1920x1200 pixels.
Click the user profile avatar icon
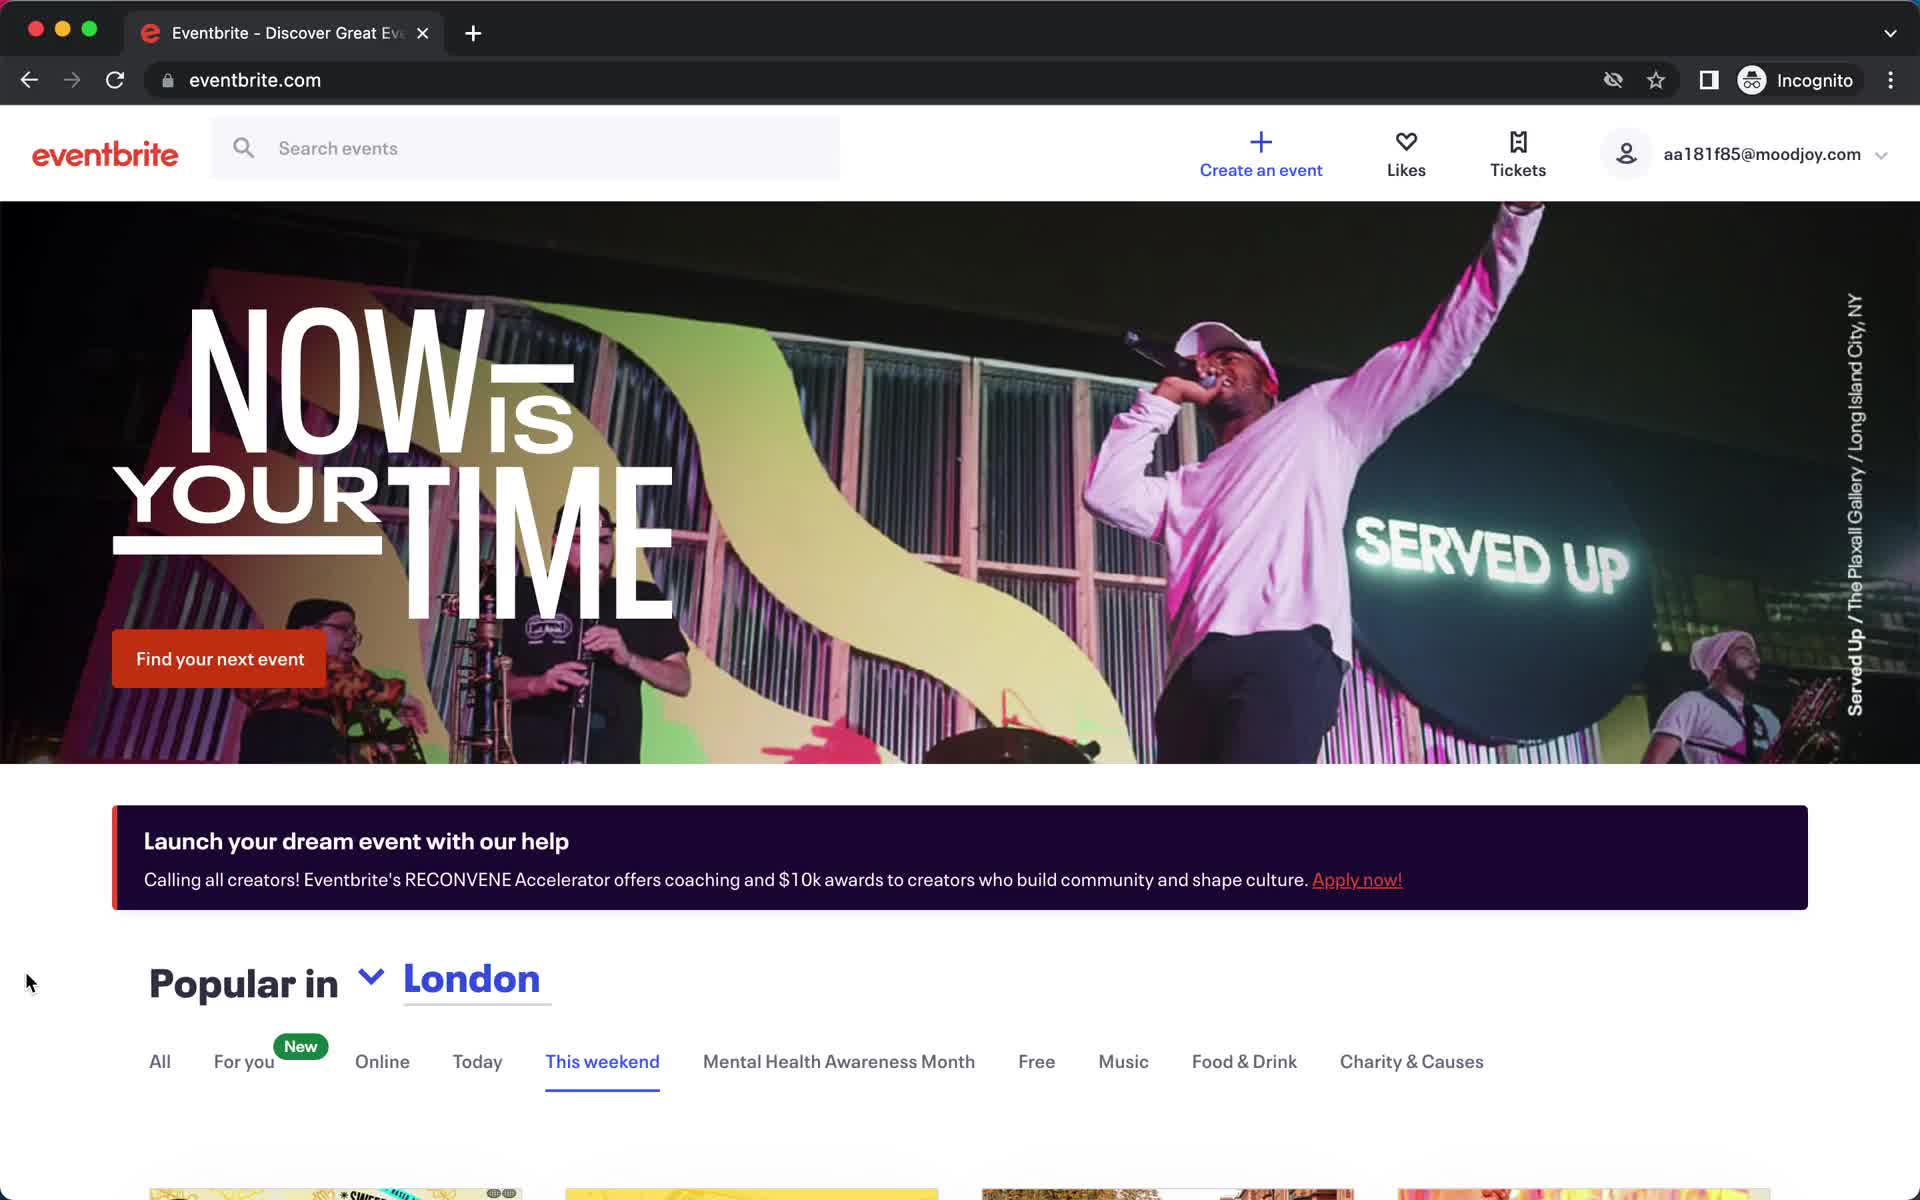point(1626,154)
